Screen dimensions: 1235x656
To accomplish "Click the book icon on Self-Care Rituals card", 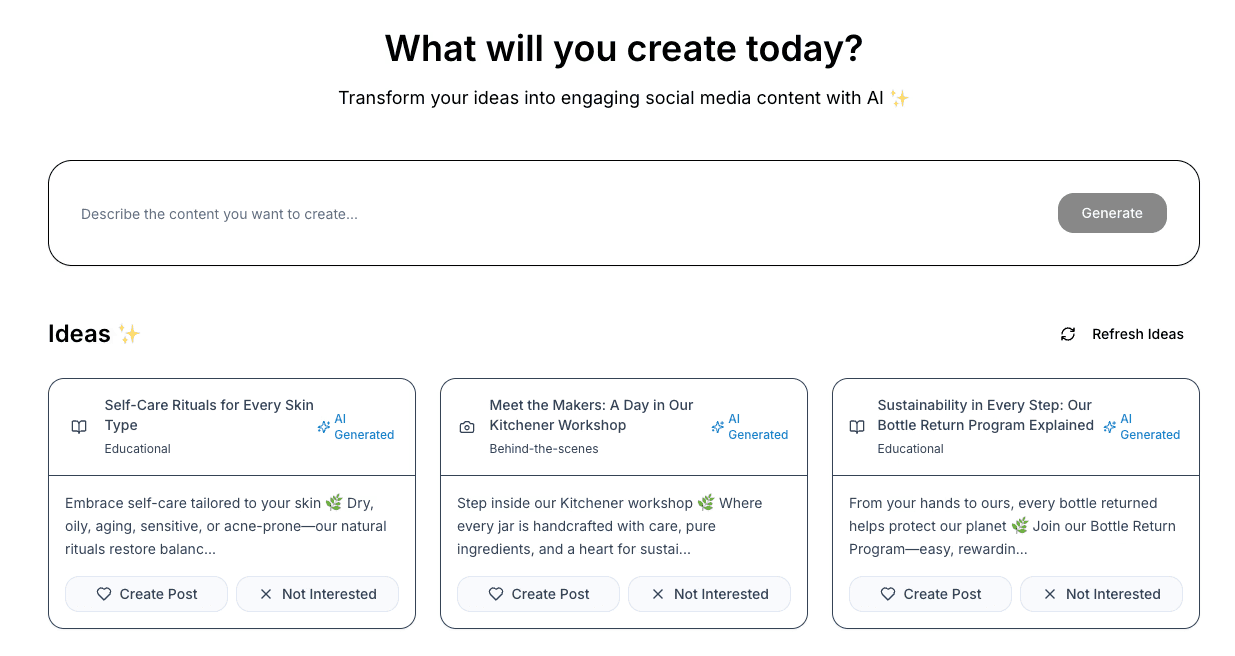I will [x=79, y=427].
